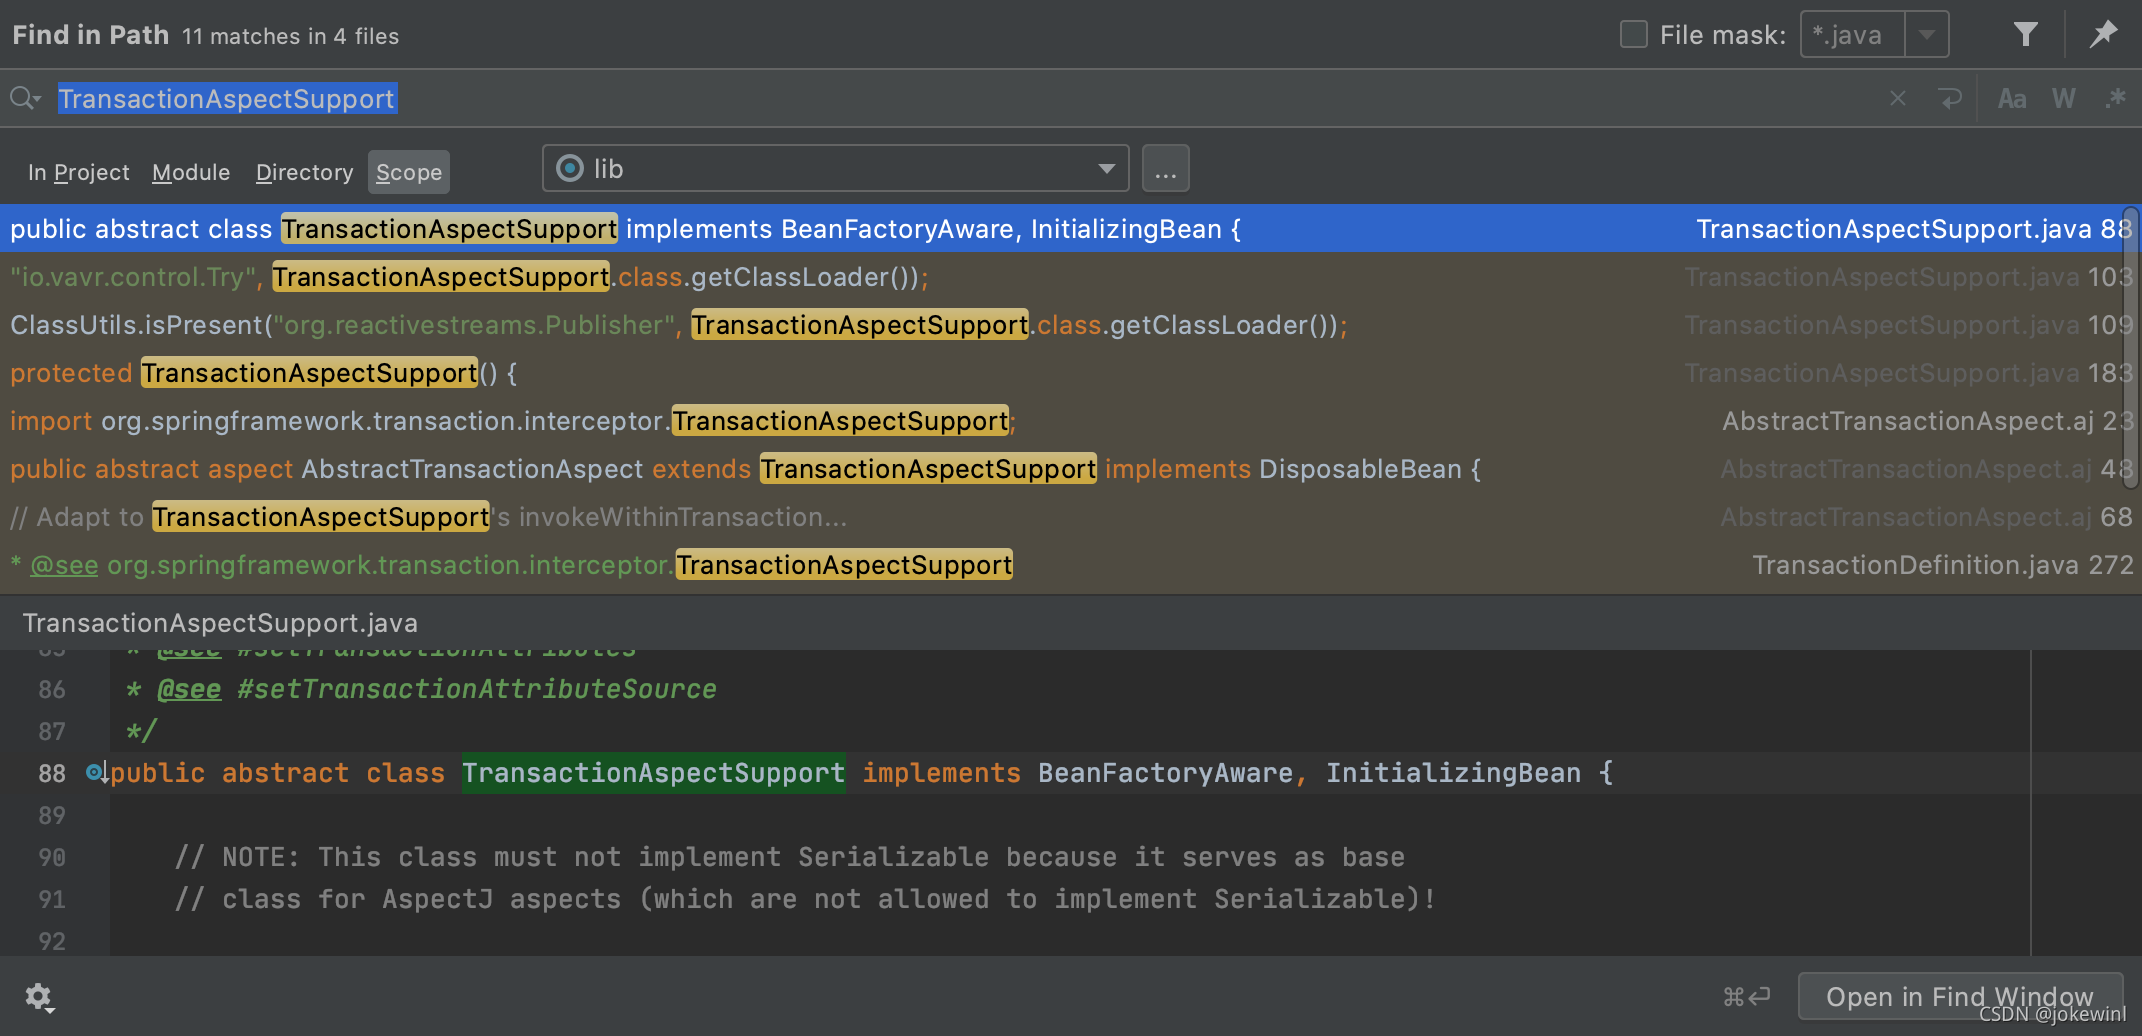Open the settings gear menu

pyautogui.click(x=39, y=997)
